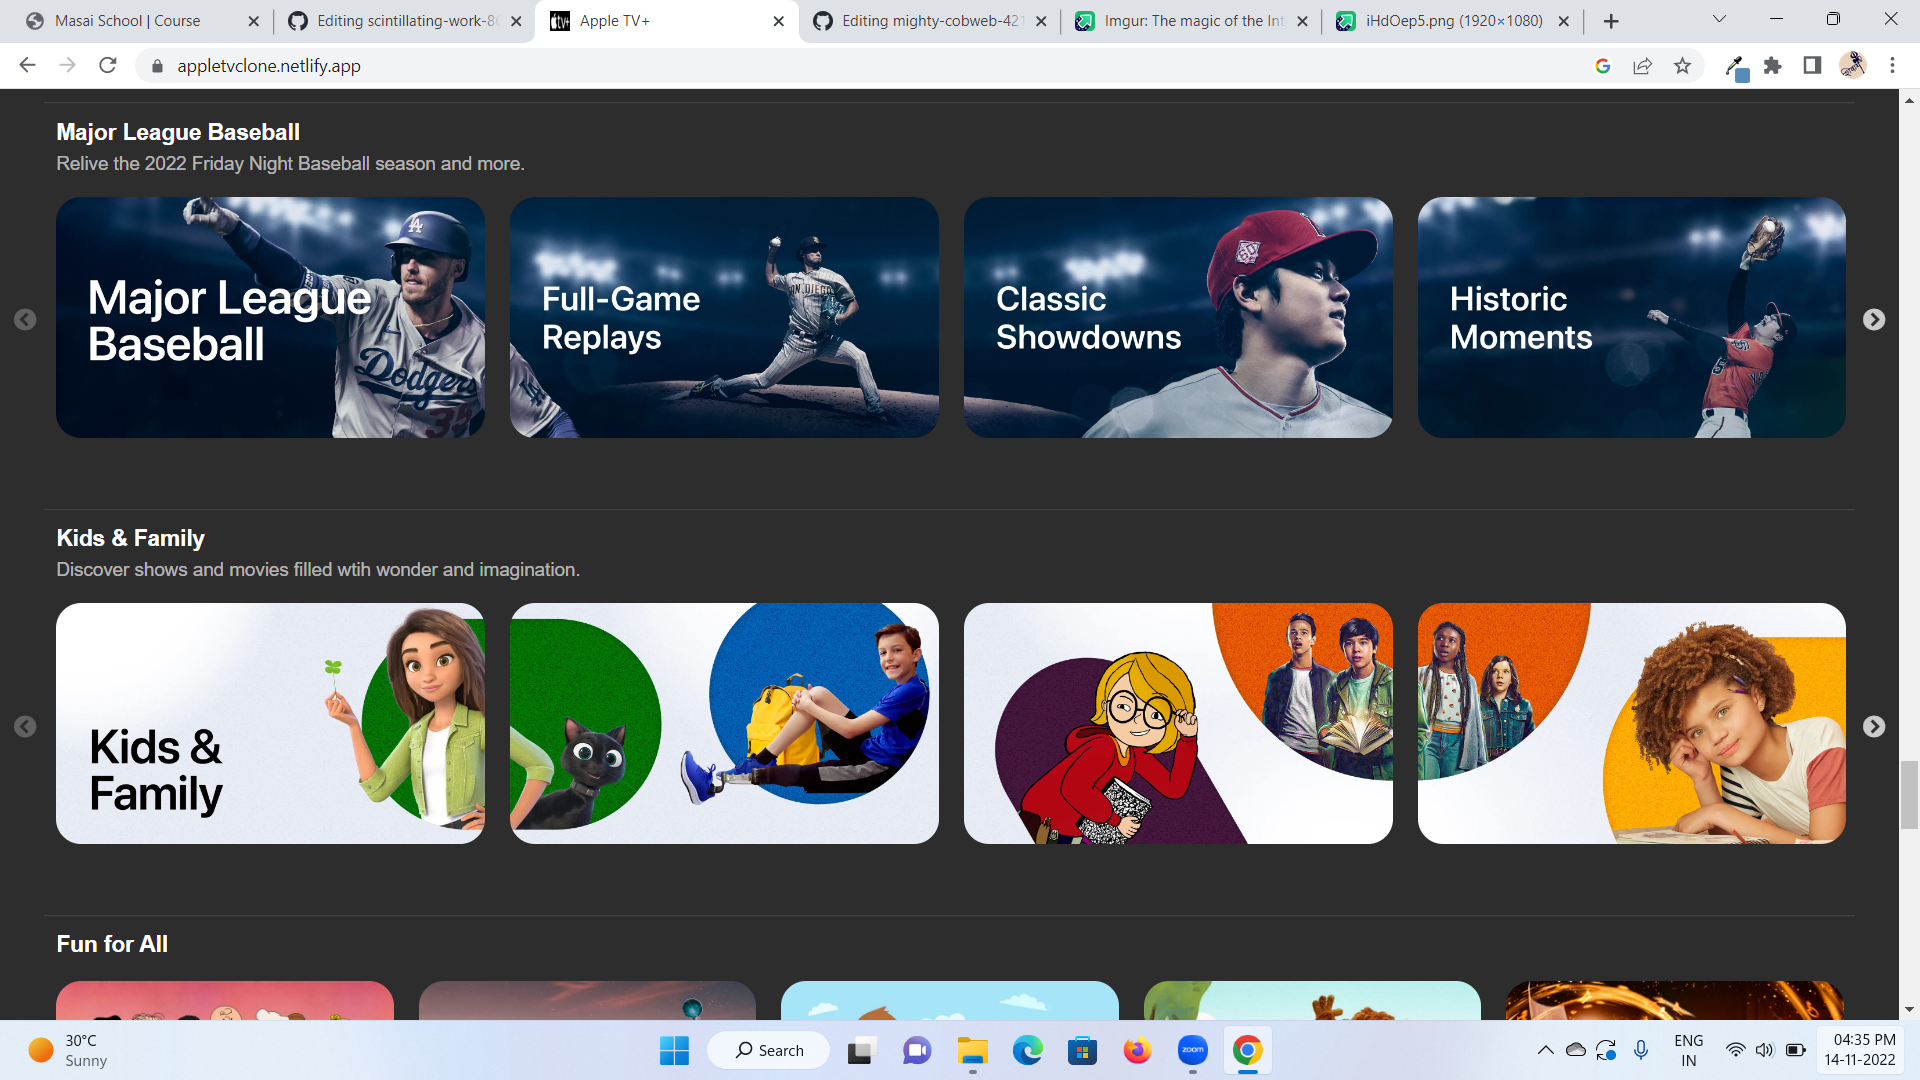Click the page share icon
Screen dimensions: 1920x1080
(1642, 66)
